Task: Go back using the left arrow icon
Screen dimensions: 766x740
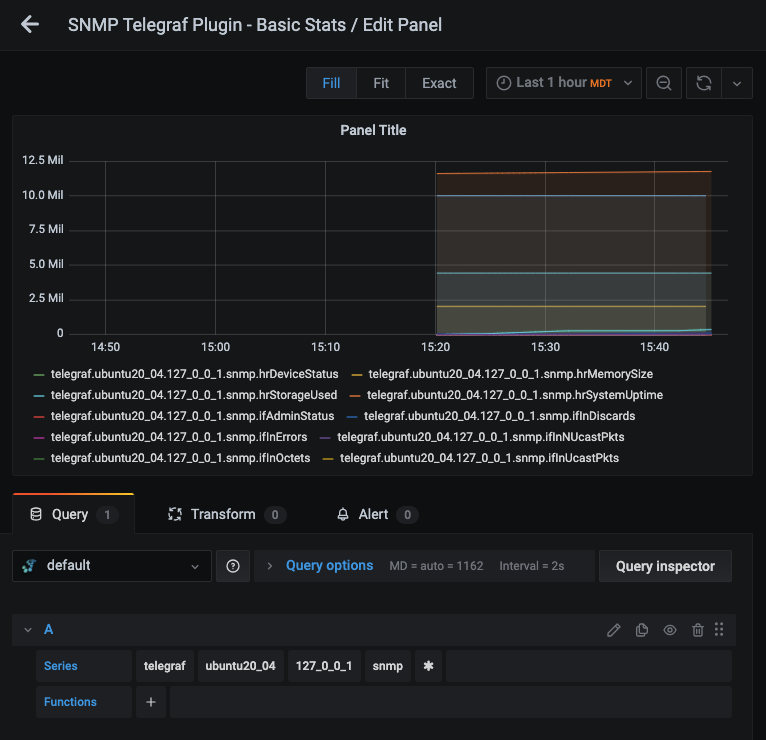Action: tap(30, 24)
